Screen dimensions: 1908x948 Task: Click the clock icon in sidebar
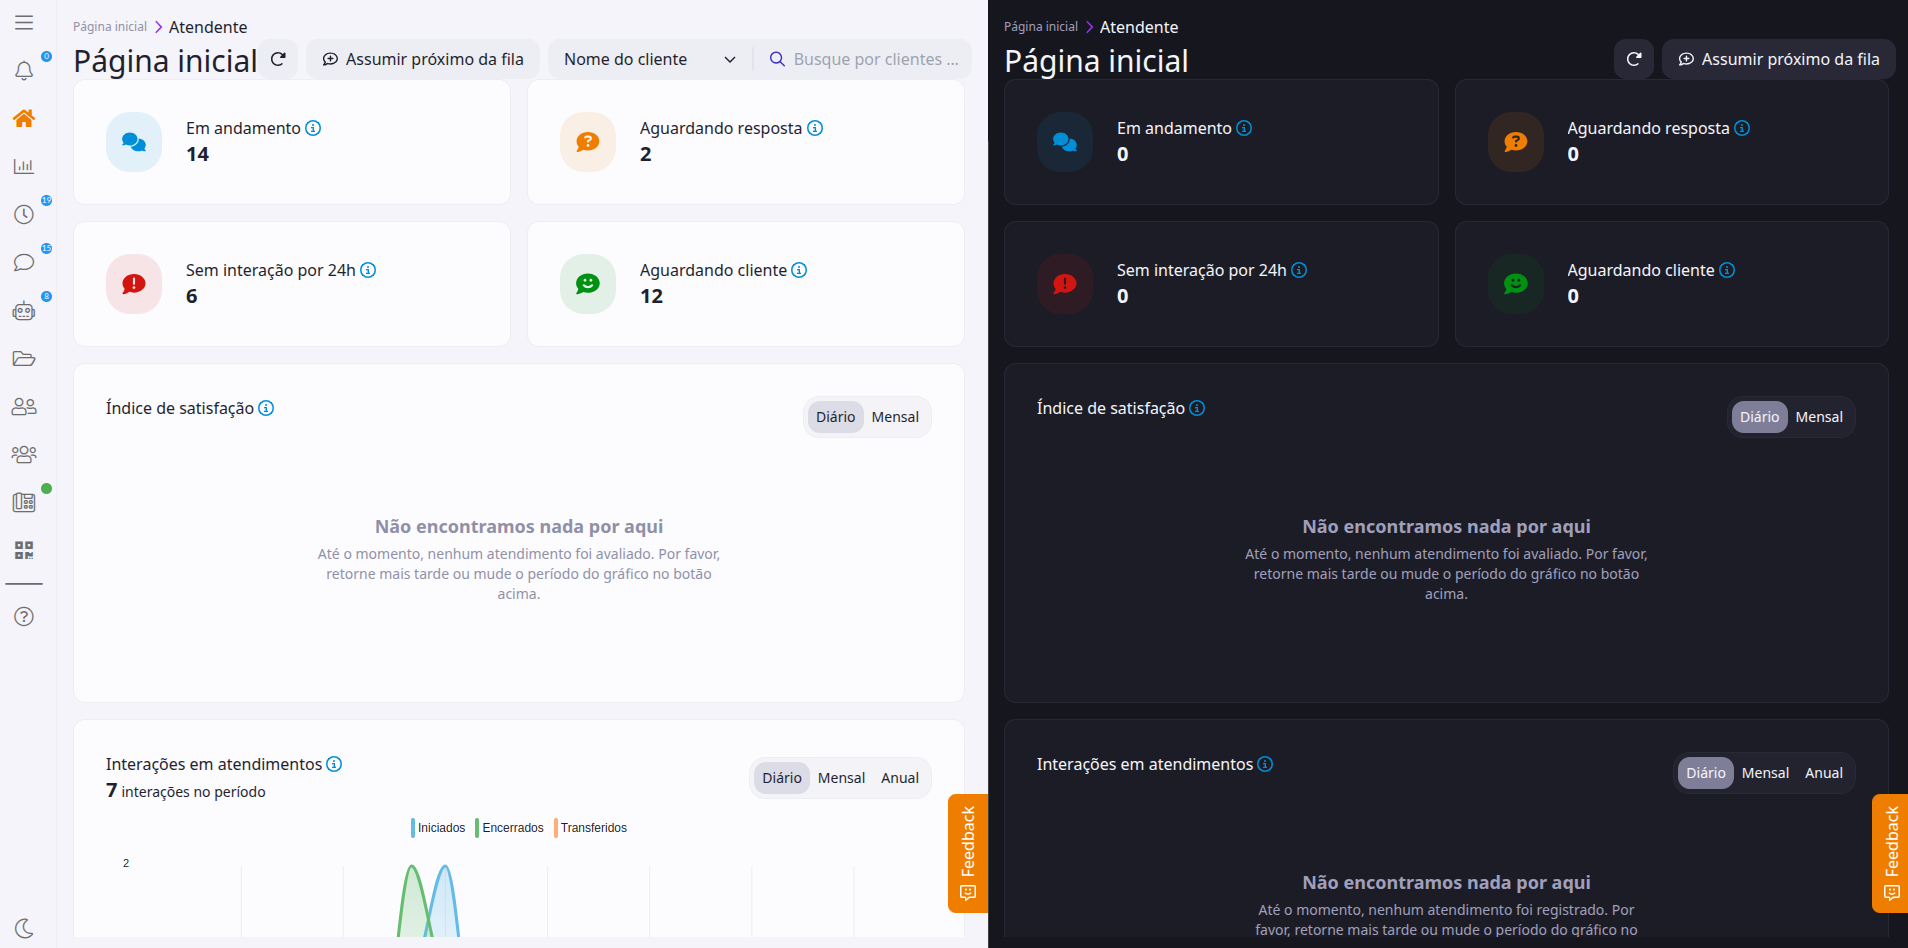24,214
